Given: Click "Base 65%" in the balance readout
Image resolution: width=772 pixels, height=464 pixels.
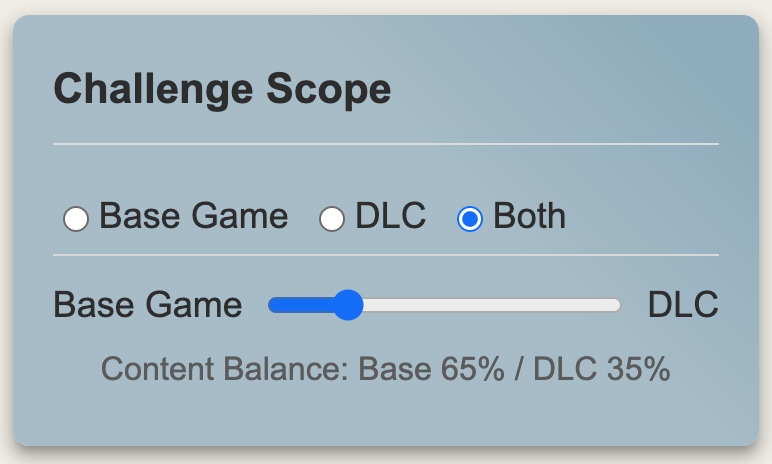Looking at the screenshot, I should [x=431, y=369].
